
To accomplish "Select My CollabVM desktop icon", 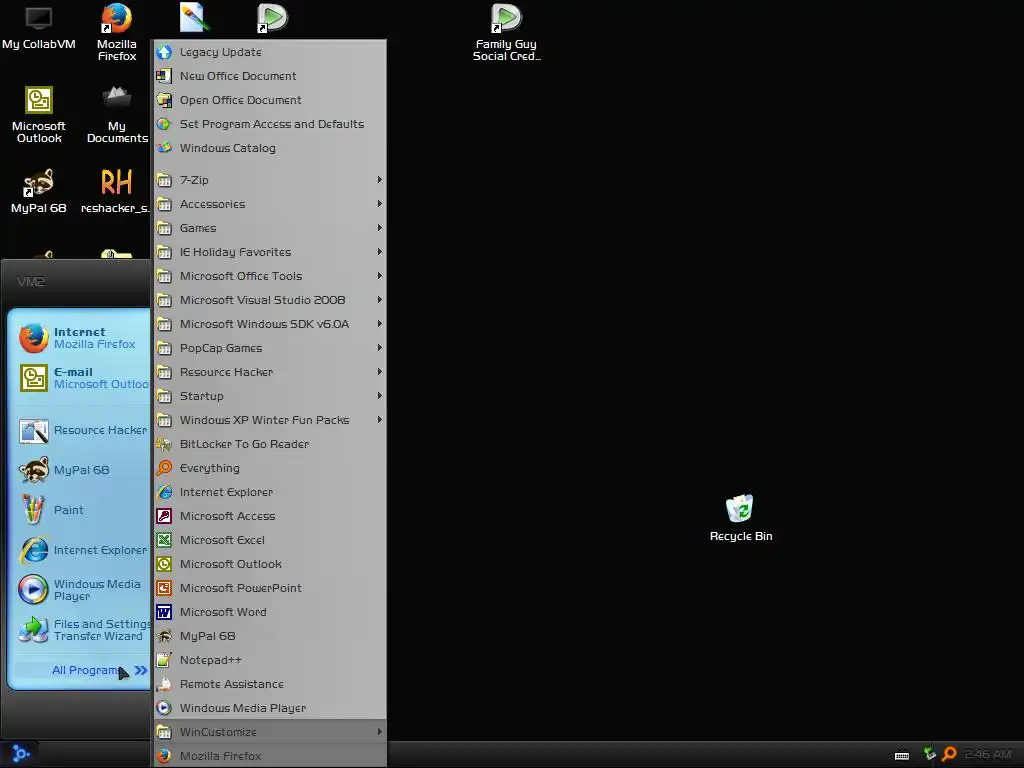I will point(39,27).
